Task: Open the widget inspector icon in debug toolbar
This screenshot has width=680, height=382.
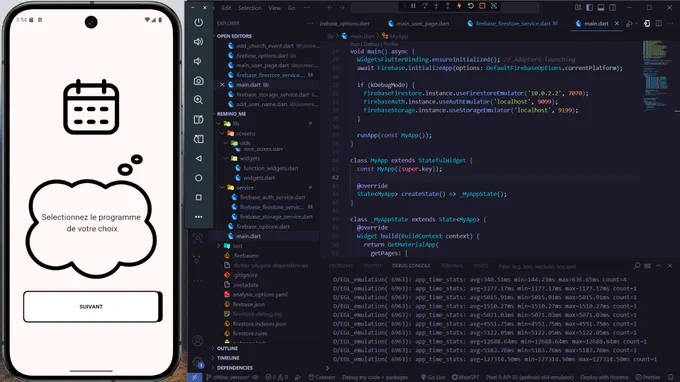Action: click(x=494, y=6)
